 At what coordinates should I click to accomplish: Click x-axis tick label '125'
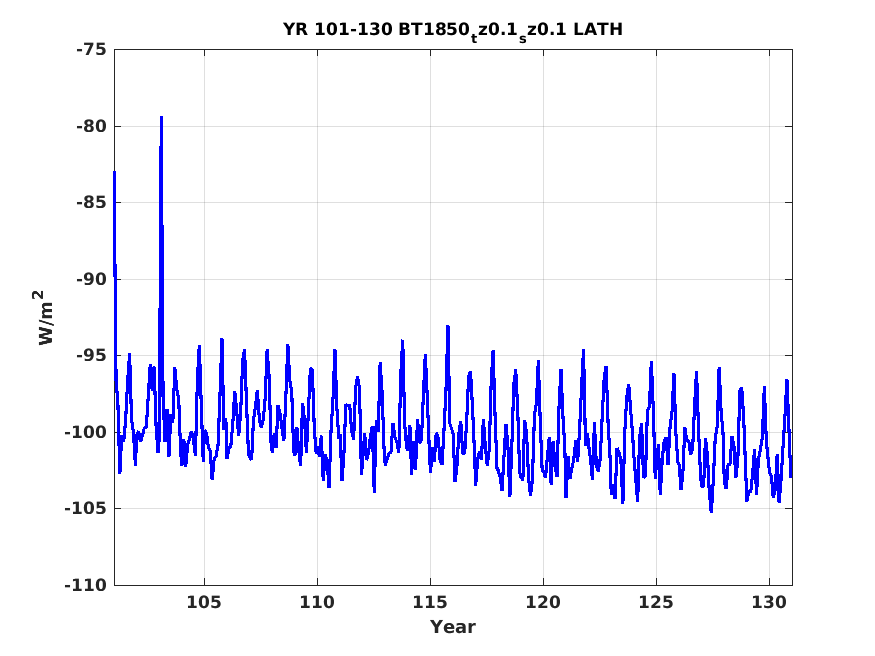656,602
